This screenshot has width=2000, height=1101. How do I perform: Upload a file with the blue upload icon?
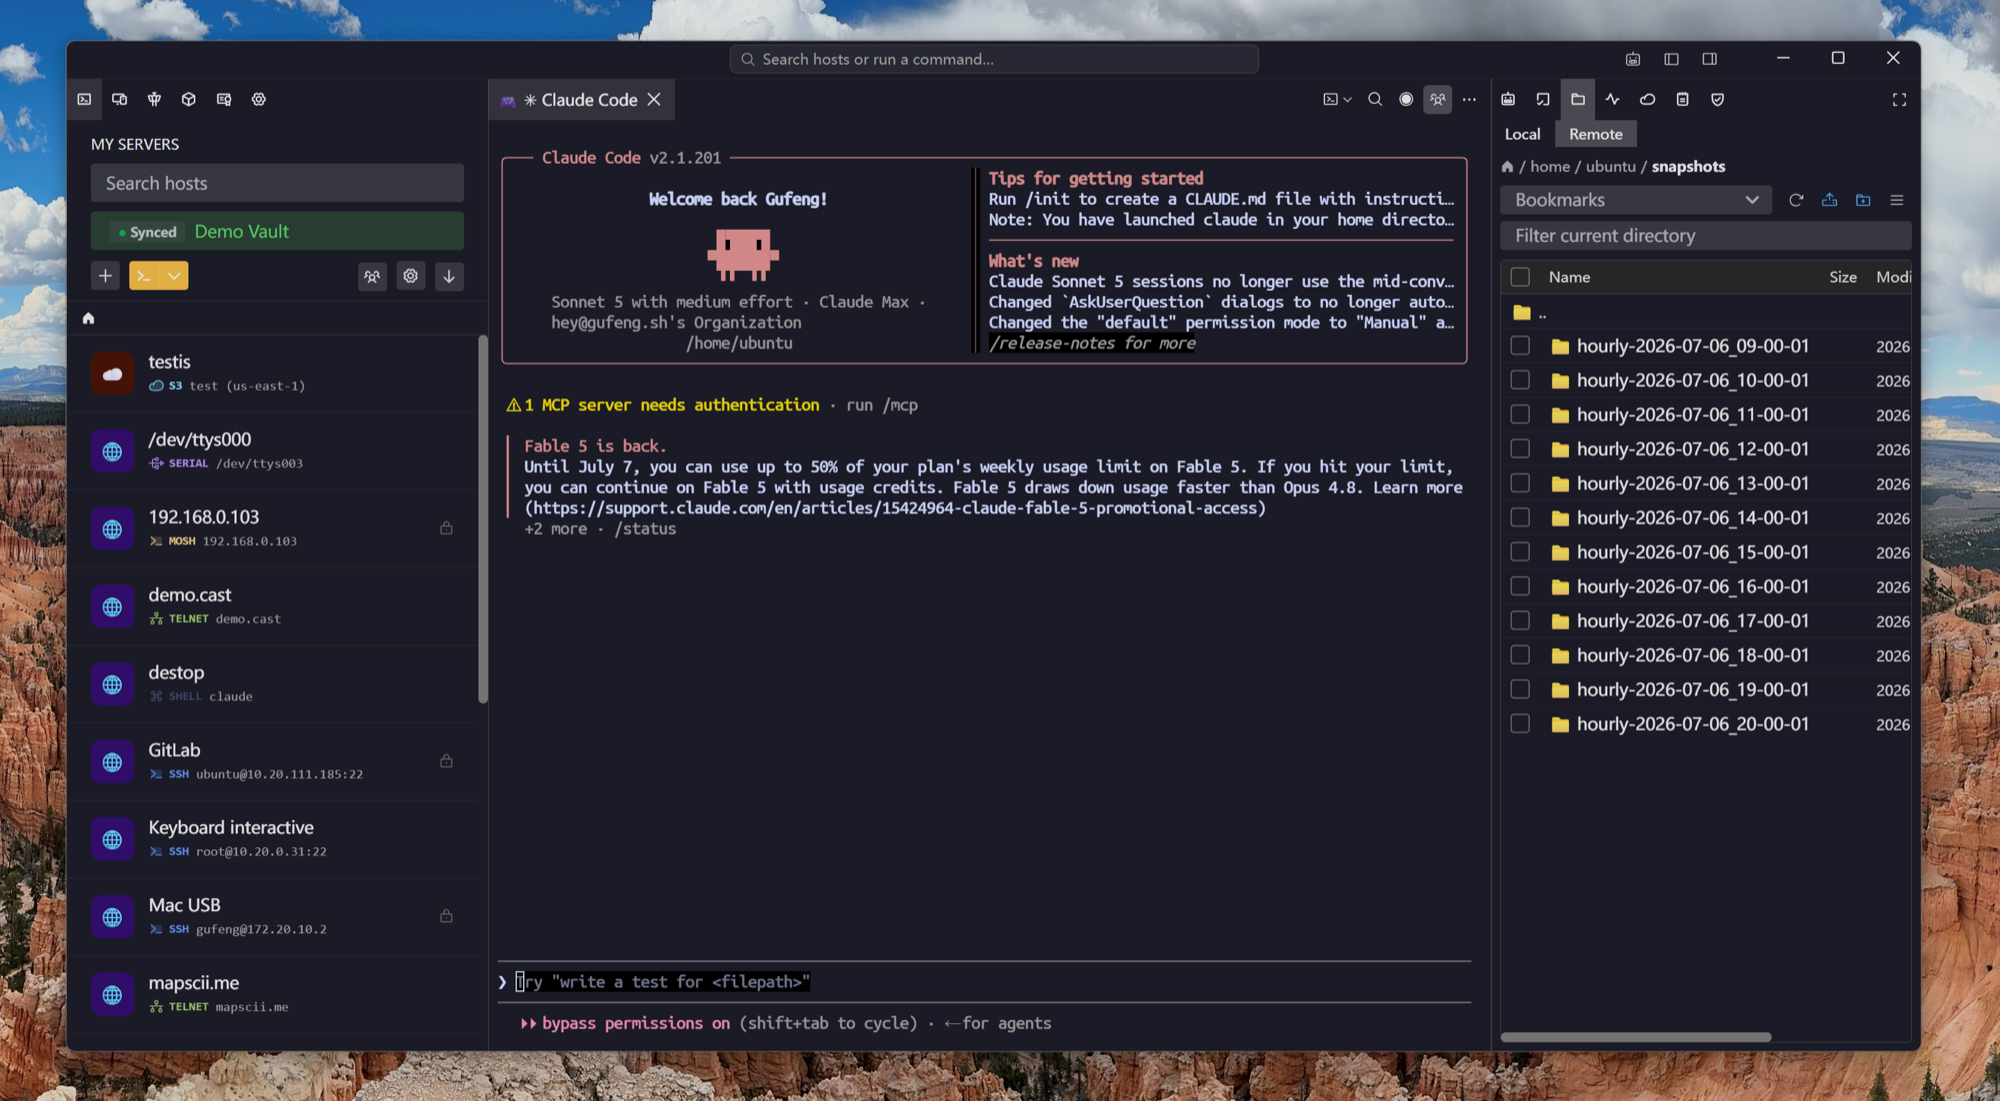pos(1829,200)
